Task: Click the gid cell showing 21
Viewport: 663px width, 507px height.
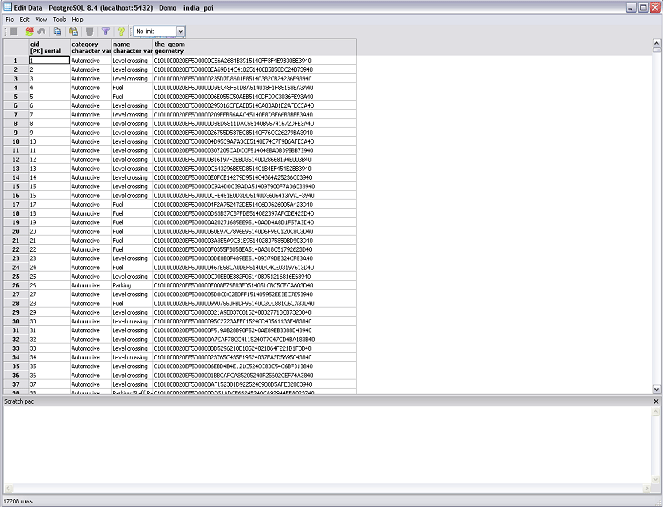Action: [x=49, y=241]
